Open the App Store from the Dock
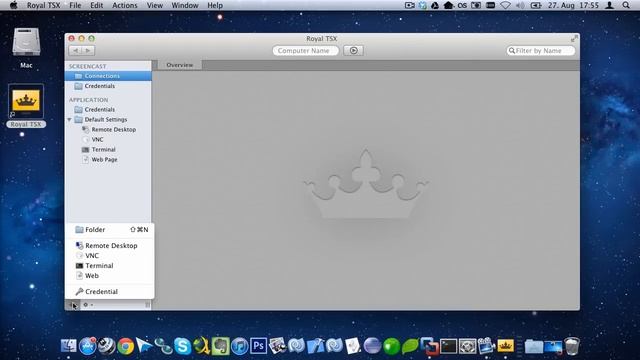This screenshot has width=640, height=360. point(87,346)
